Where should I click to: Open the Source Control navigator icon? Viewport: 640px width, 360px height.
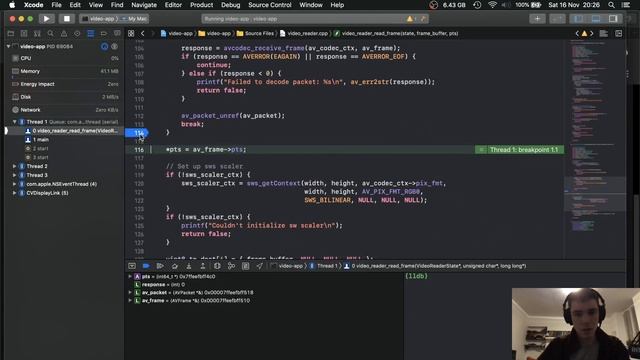click(24, 33)
